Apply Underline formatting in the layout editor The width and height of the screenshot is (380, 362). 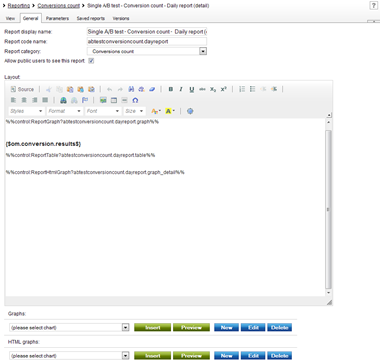pyautogui.click(x=192, y=89)
